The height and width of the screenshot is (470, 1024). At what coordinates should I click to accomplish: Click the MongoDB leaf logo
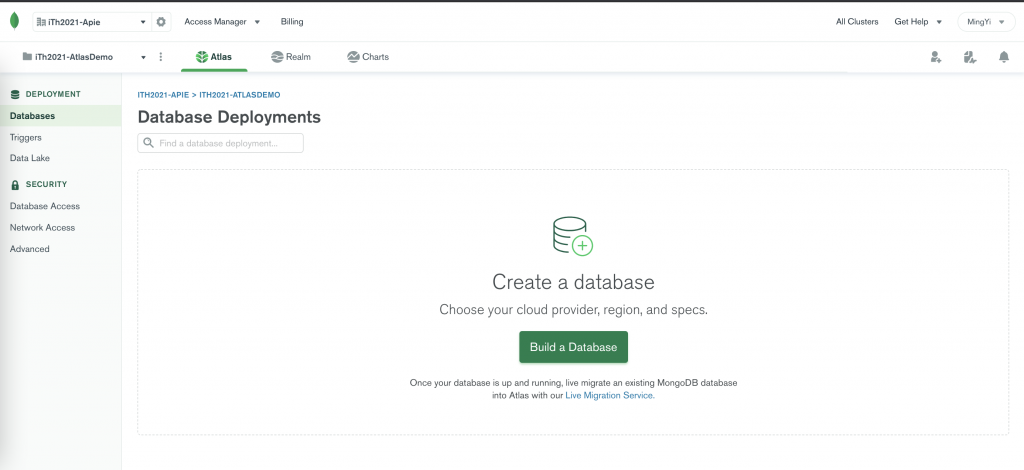(x=15, y=21)
